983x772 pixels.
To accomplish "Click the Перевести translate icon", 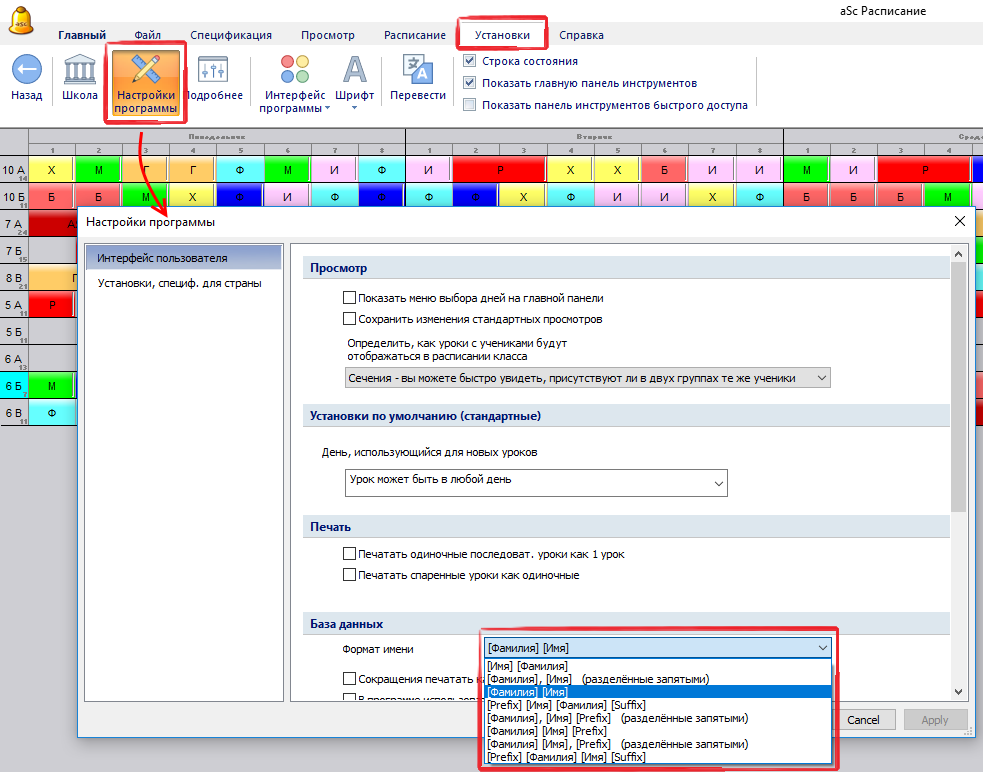I will [417, 70].
